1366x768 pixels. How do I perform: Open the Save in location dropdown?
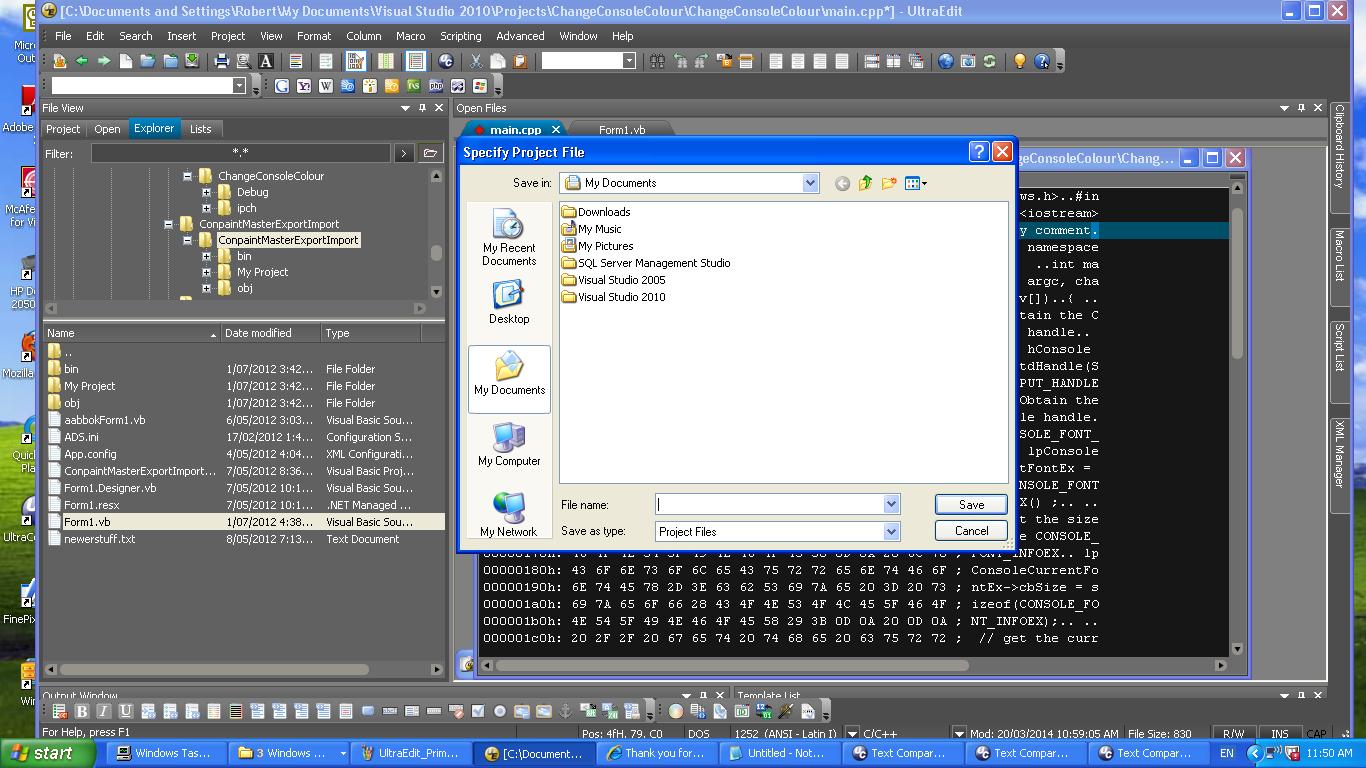click(810, 183)
